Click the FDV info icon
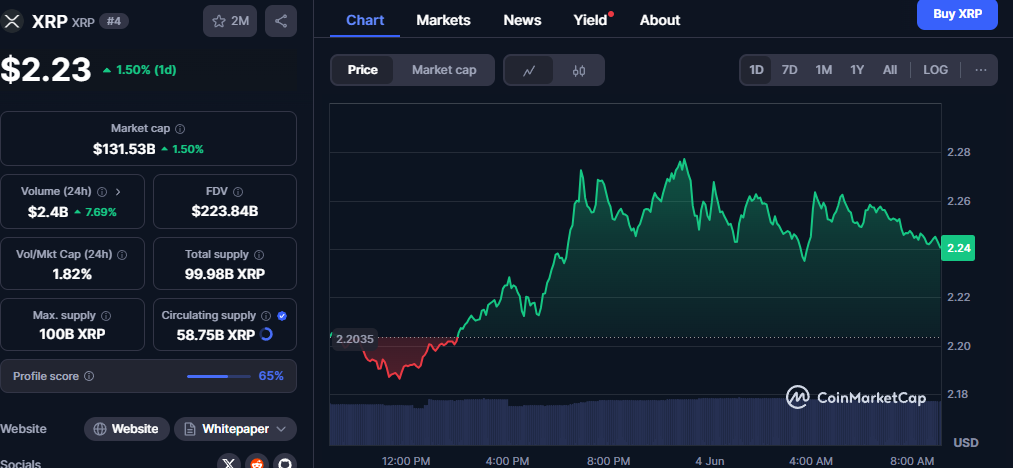Viewport: 1013px width, 468px height. [238, 191]
